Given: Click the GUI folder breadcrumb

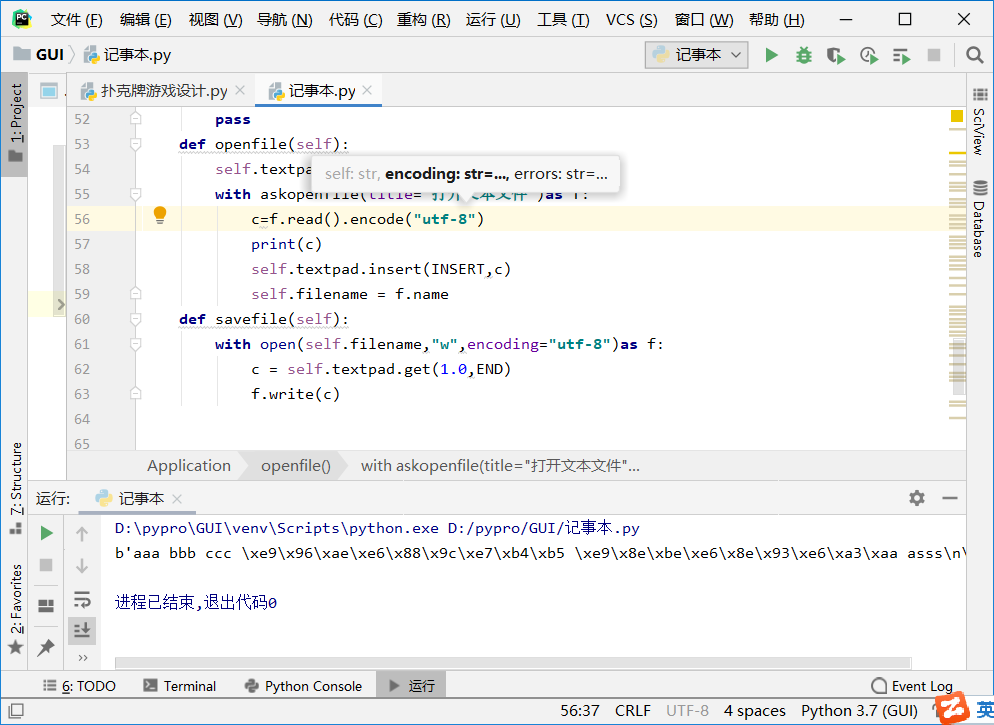Looking at the screenshot, I should (x=39, y=55).
